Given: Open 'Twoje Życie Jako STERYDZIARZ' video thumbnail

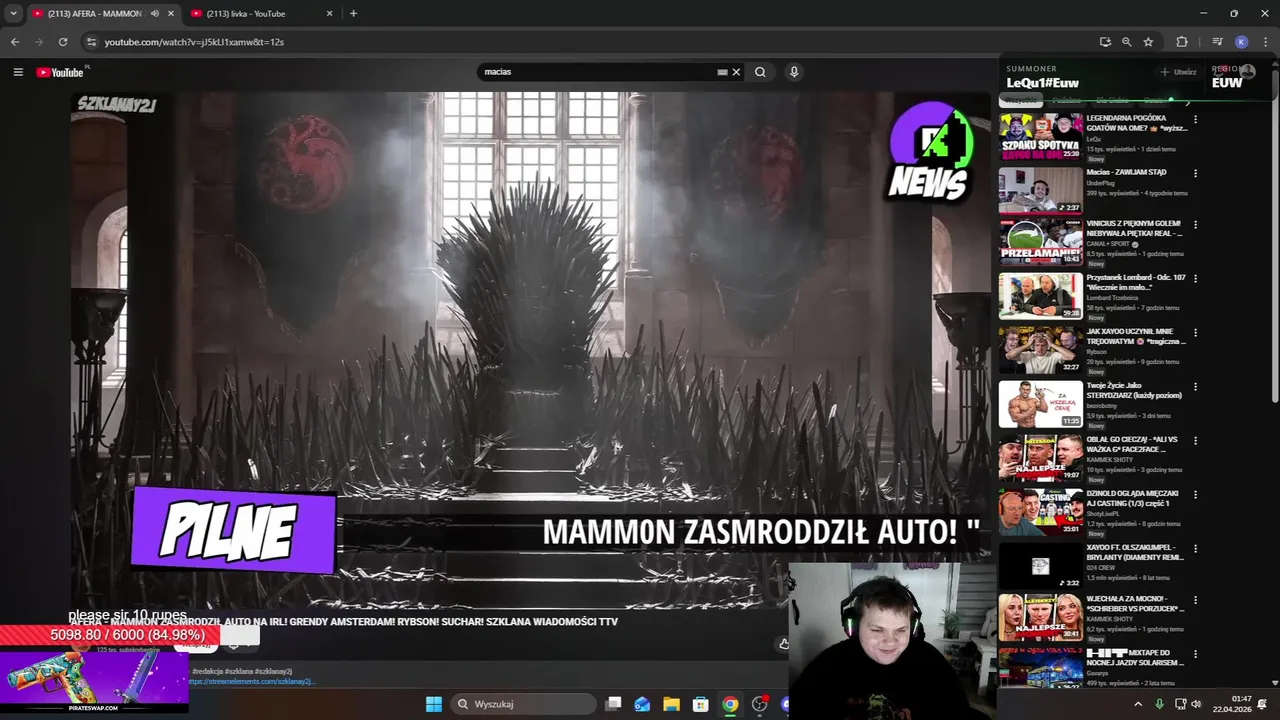Looking at the screenshot, I should (x=1040, y=404).
